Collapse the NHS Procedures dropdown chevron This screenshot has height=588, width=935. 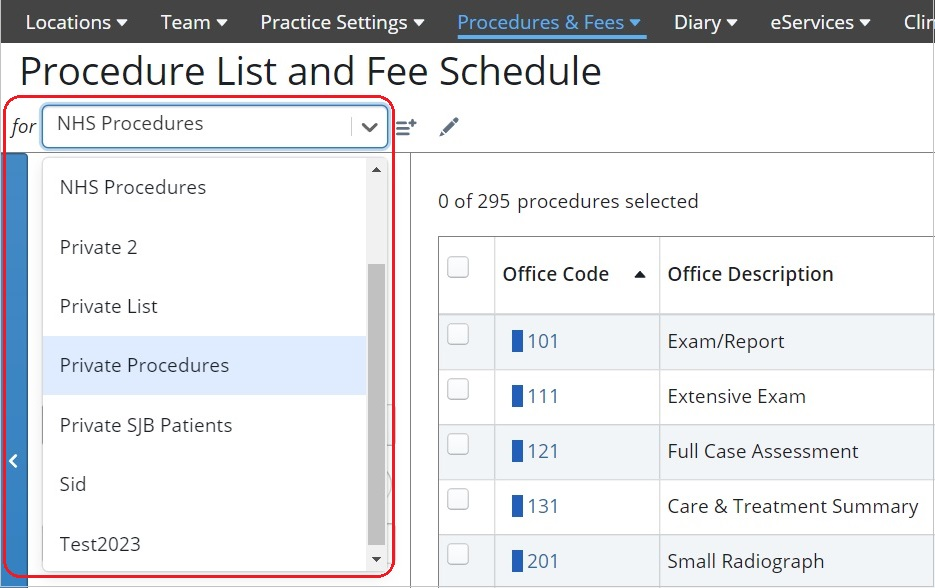369,127
